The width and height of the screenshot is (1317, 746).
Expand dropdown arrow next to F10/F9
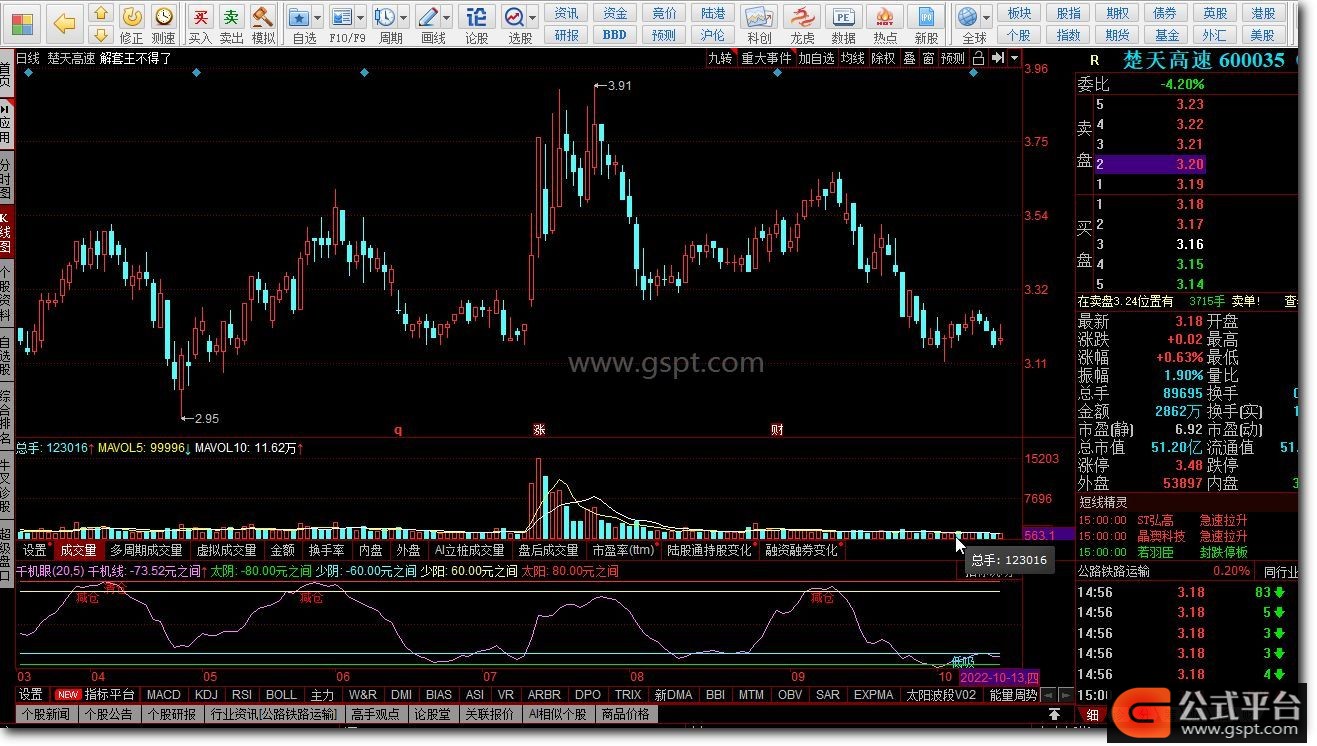tap(359, 17)
